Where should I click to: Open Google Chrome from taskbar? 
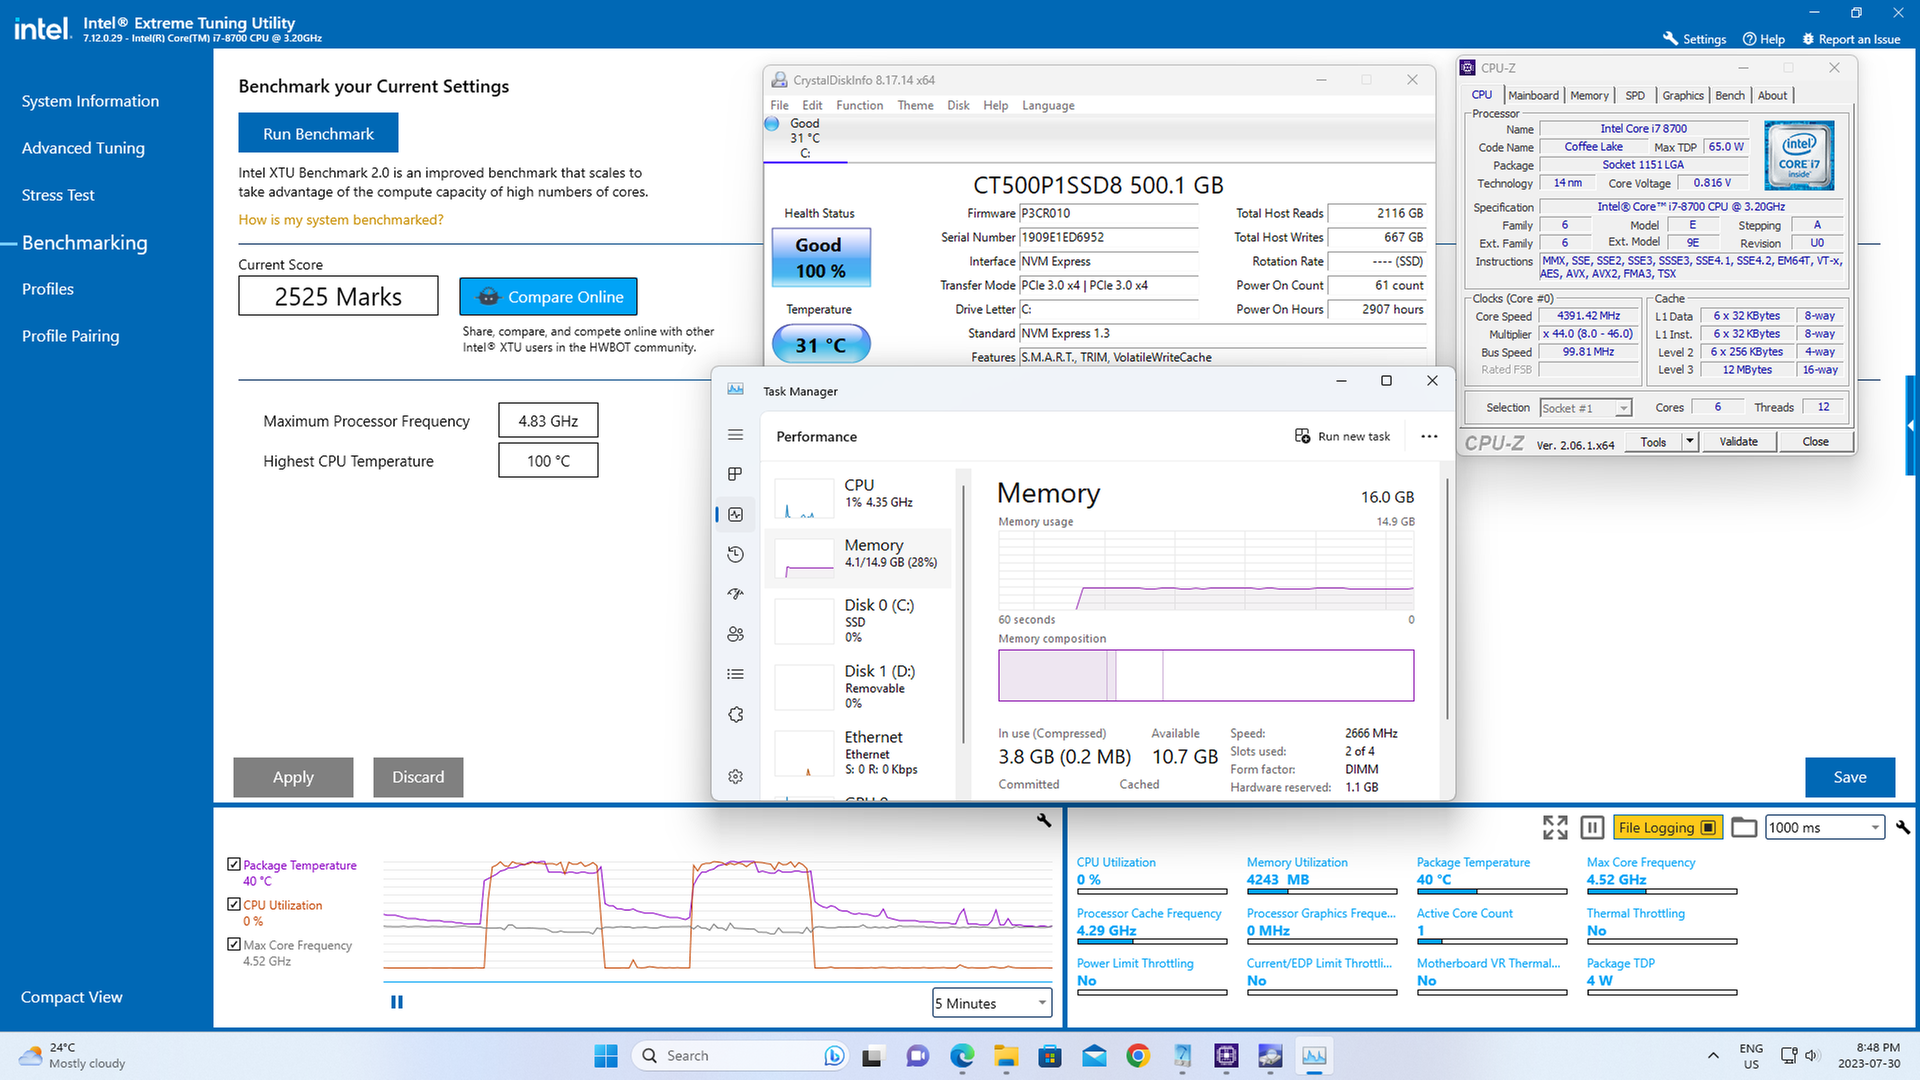tap(1138, 1056)
